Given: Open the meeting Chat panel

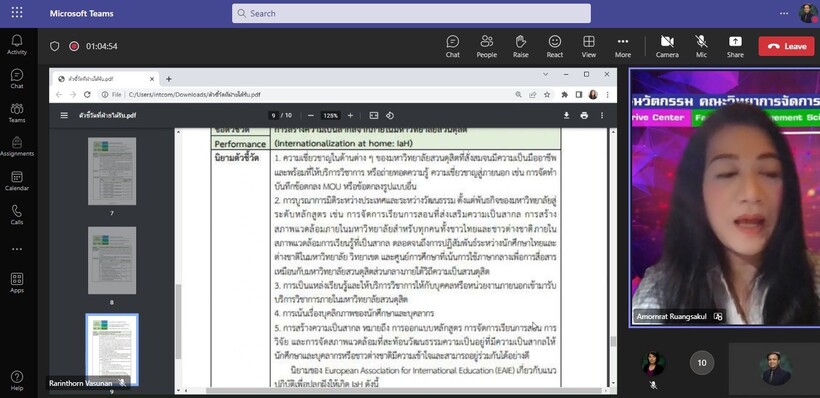Looking at the screenshot, I should (x=452, y=46).
